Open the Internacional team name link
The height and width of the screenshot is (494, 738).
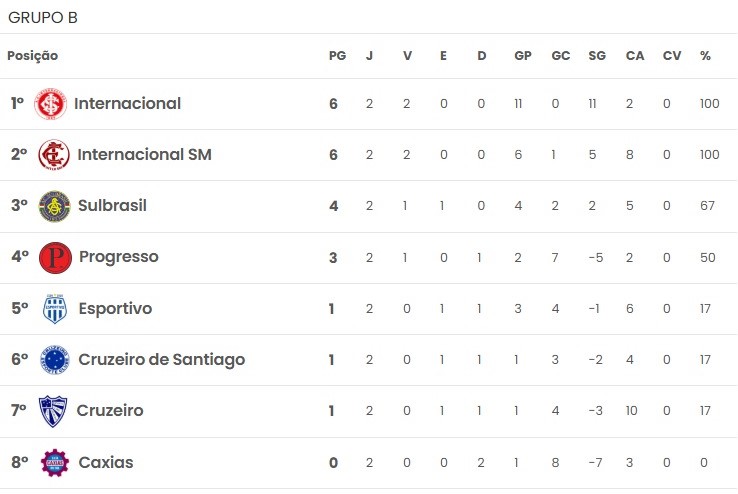(x=128, y=104)
